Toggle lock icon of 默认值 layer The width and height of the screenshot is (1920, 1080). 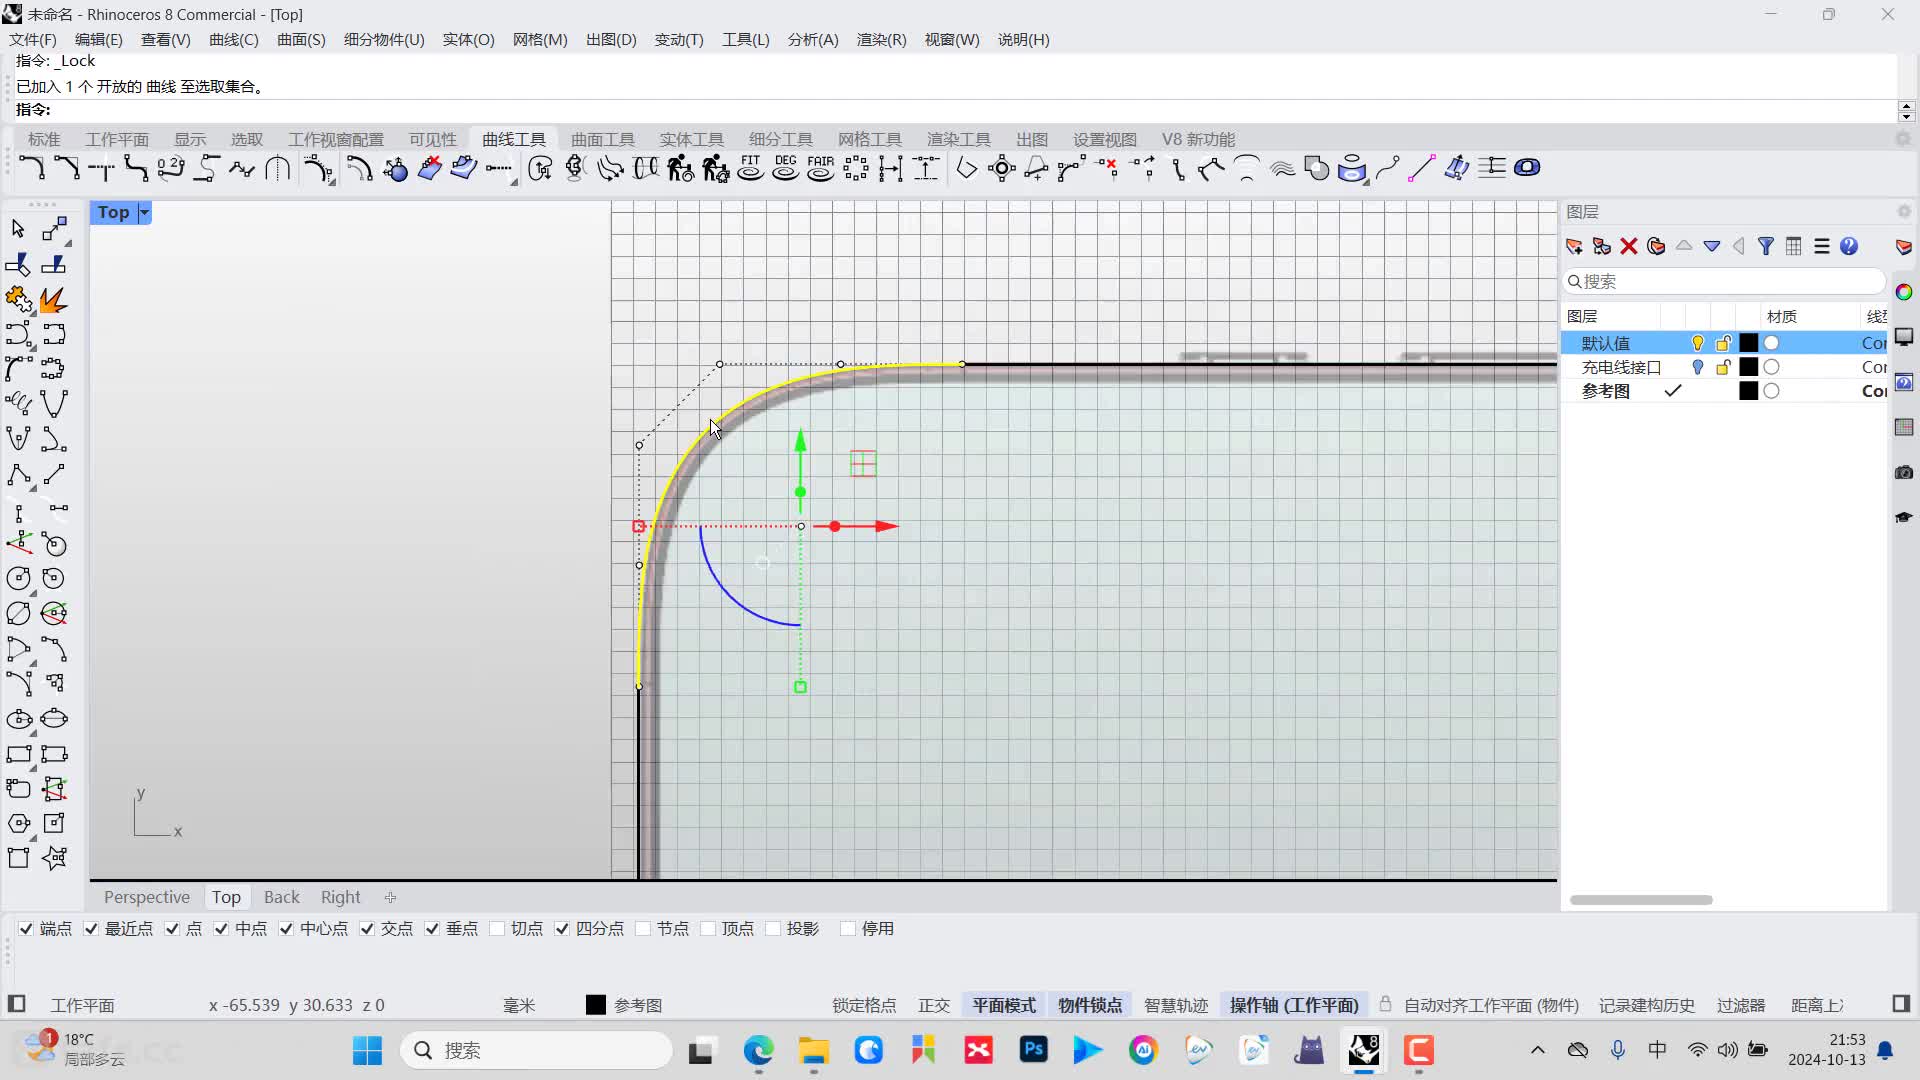tap(1723, 343)
